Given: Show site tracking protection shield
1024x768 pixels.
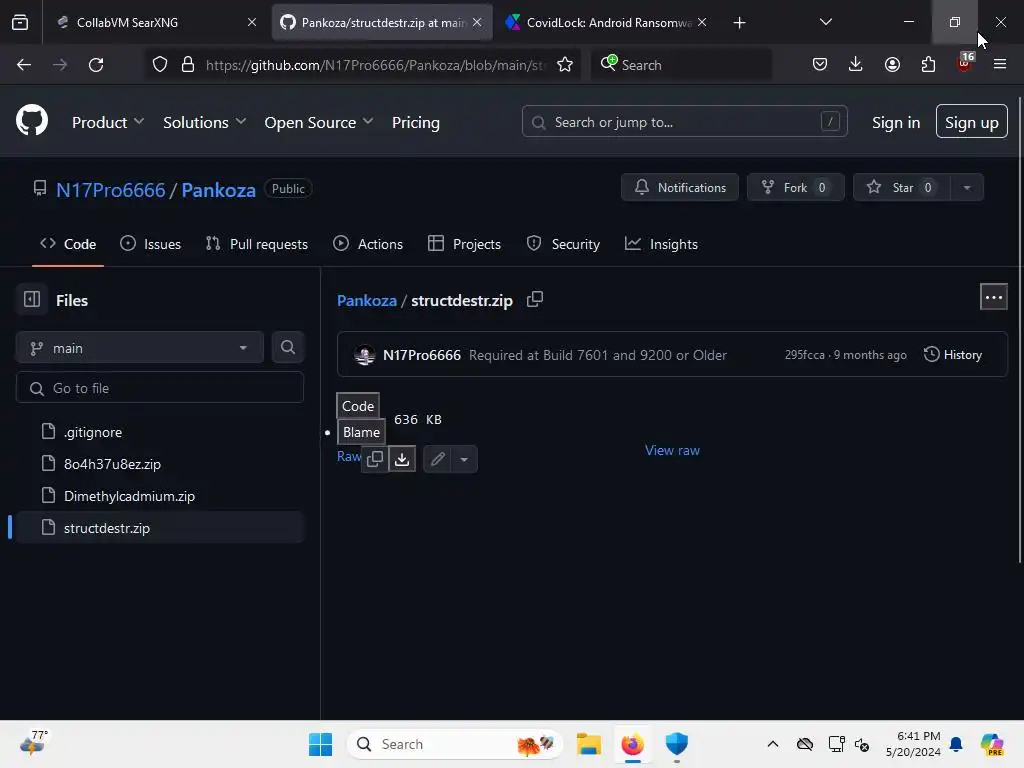Looking at the screenshot, I should [x=160, y=65].
